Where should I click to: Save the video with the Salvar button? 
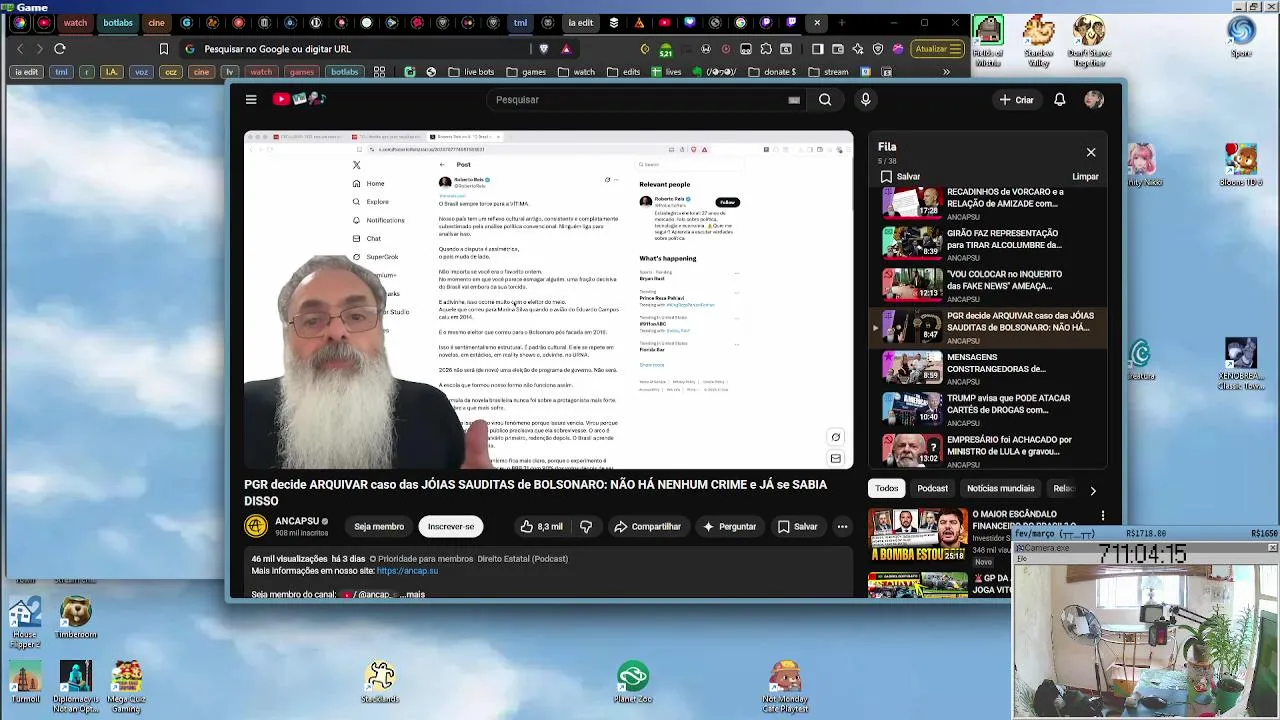(x=798, y=526)
